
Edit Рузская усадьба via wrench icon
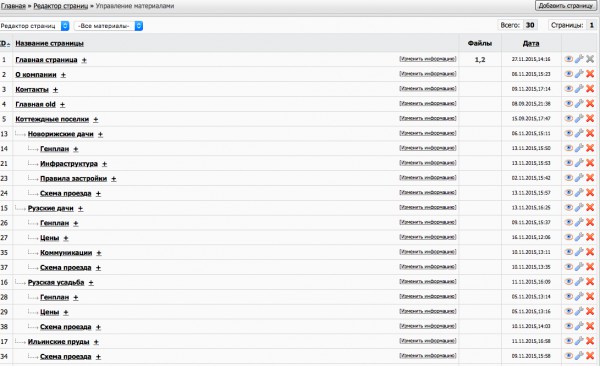click(579, 281)
